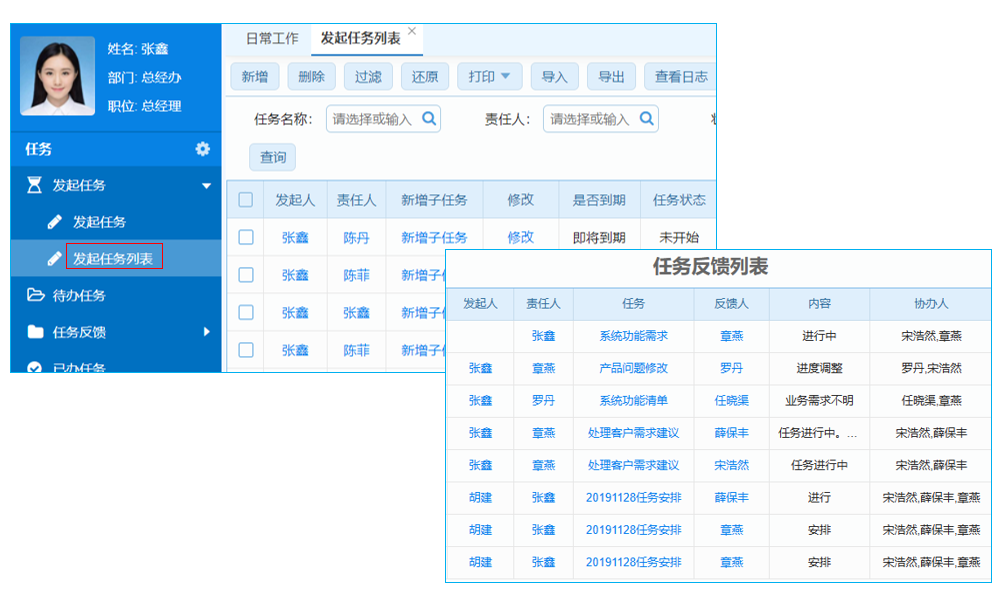Open the 打印 dropdown arrow

[x=506, y=76]
